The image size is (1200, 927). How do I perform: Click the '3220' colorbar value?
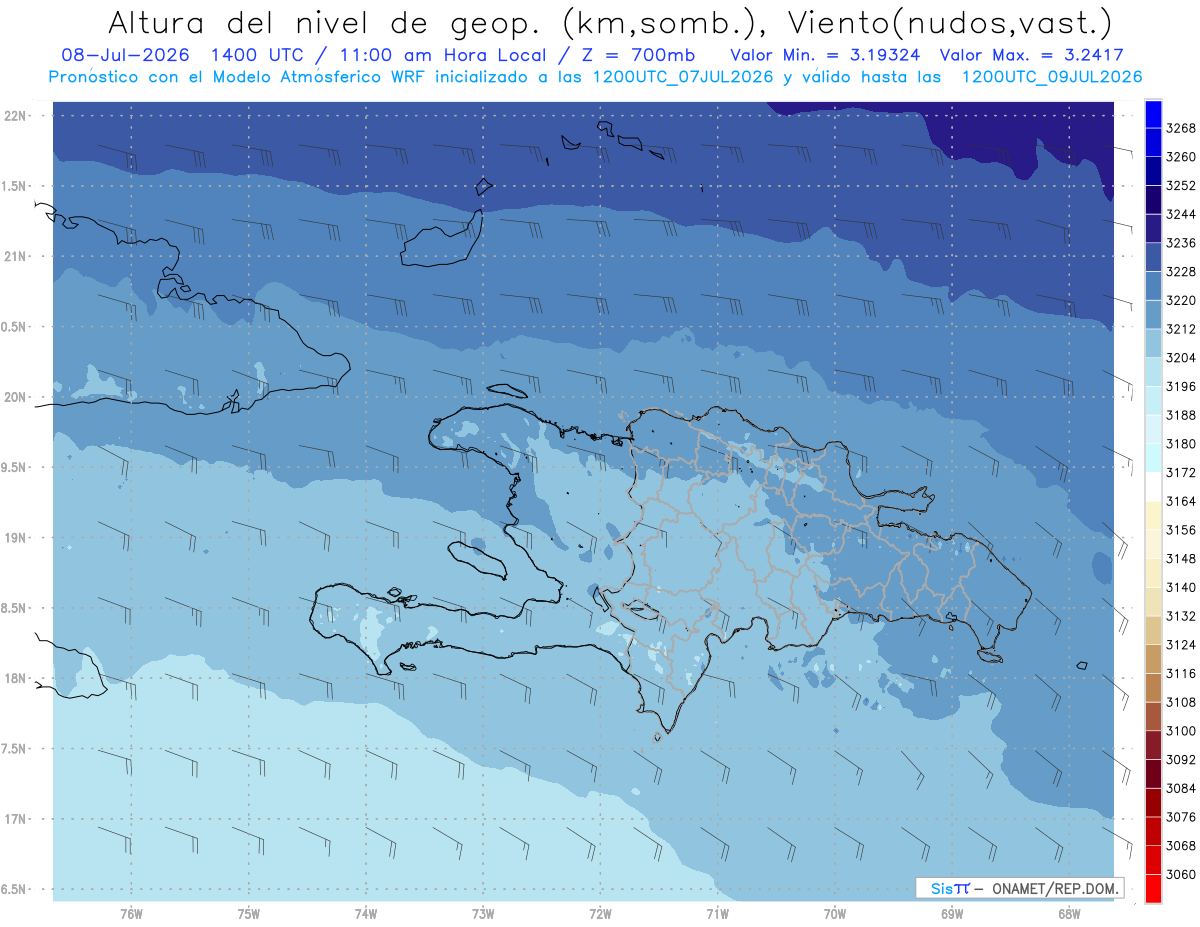[1181, 300]
